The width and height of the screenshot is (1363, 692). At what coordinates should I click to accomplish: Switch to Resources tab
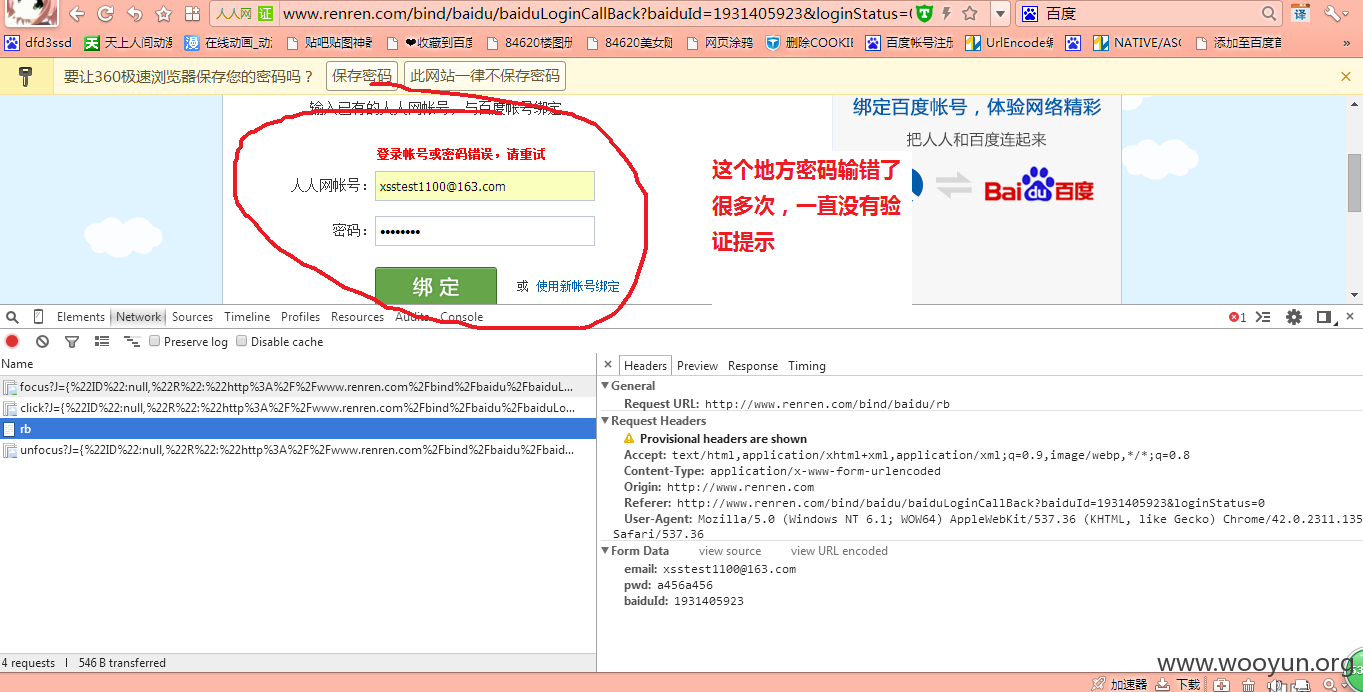click(x=357, y=317)
